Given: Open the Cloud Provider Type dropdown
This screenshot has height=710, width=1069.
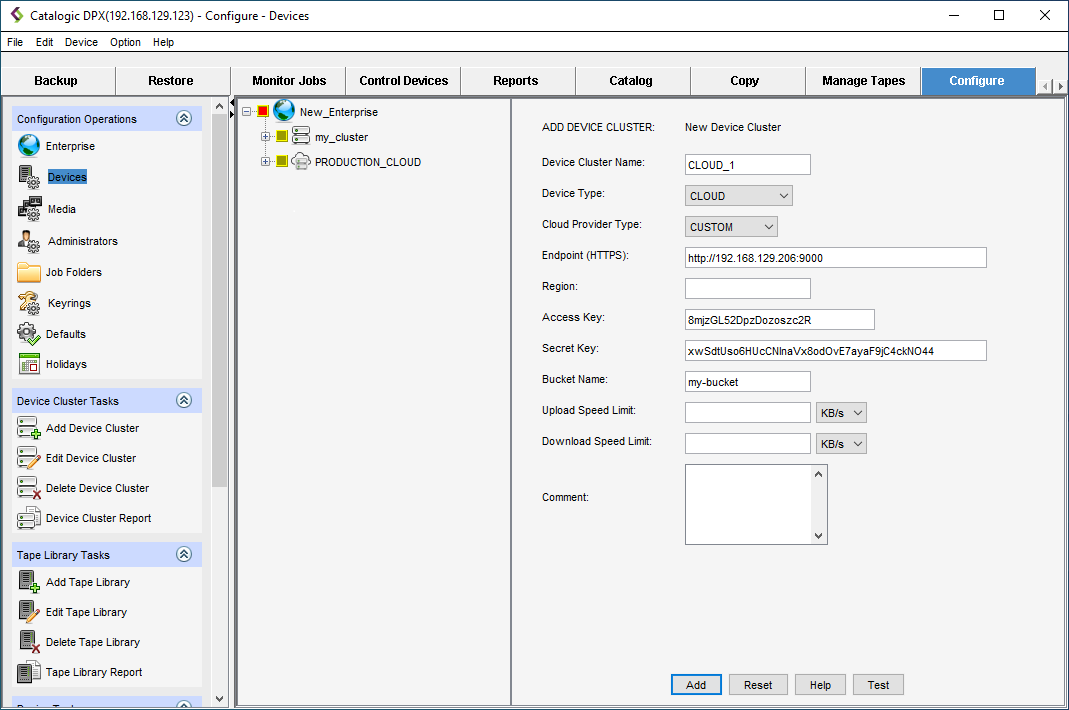Looking at the screenshot, I should point(731,227).
